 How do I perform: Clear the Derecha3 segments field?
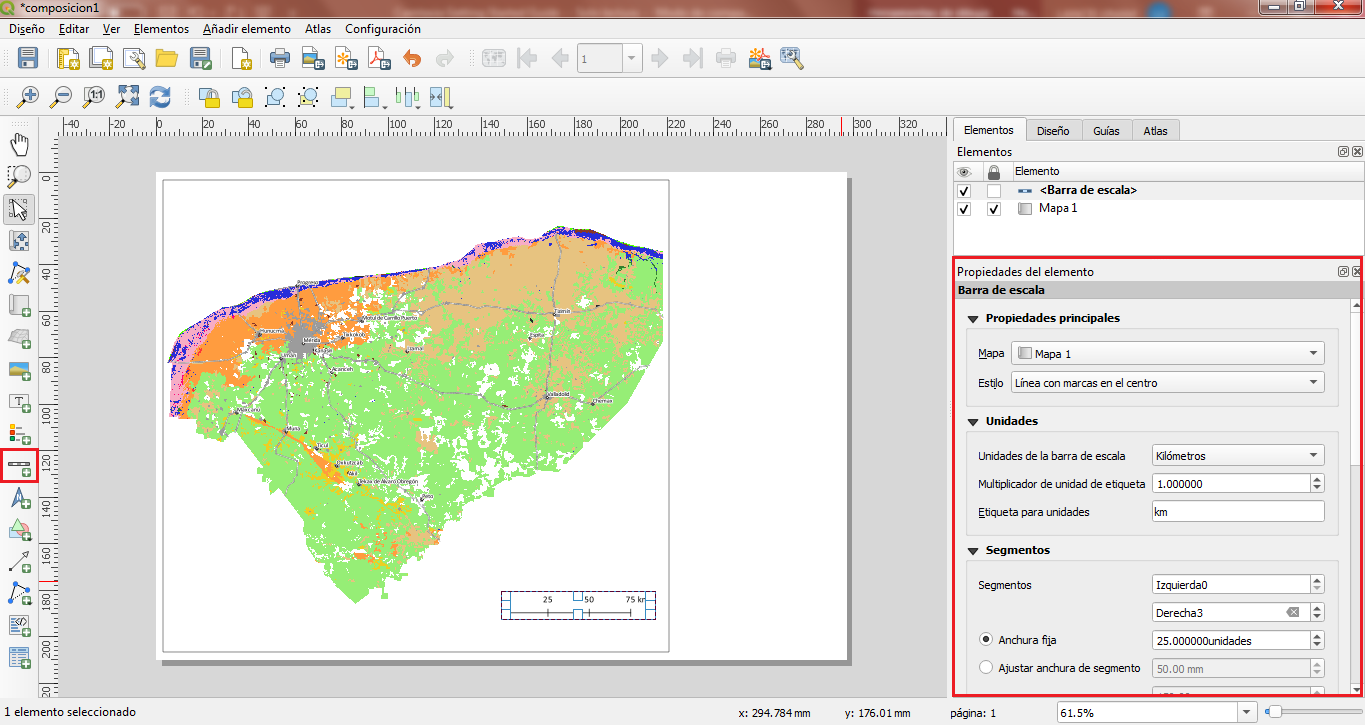pos(1293,612)
